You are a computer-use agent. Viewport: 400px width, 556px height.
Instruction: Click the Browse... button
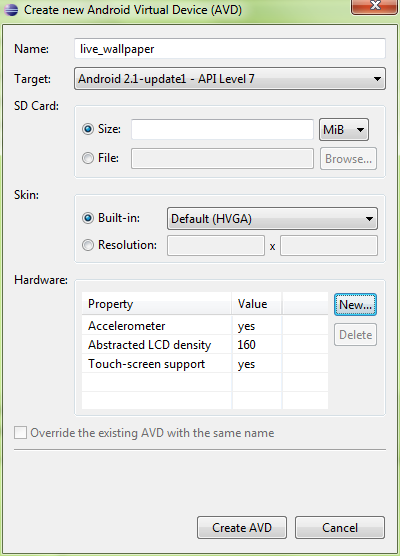tap(348, 159)
